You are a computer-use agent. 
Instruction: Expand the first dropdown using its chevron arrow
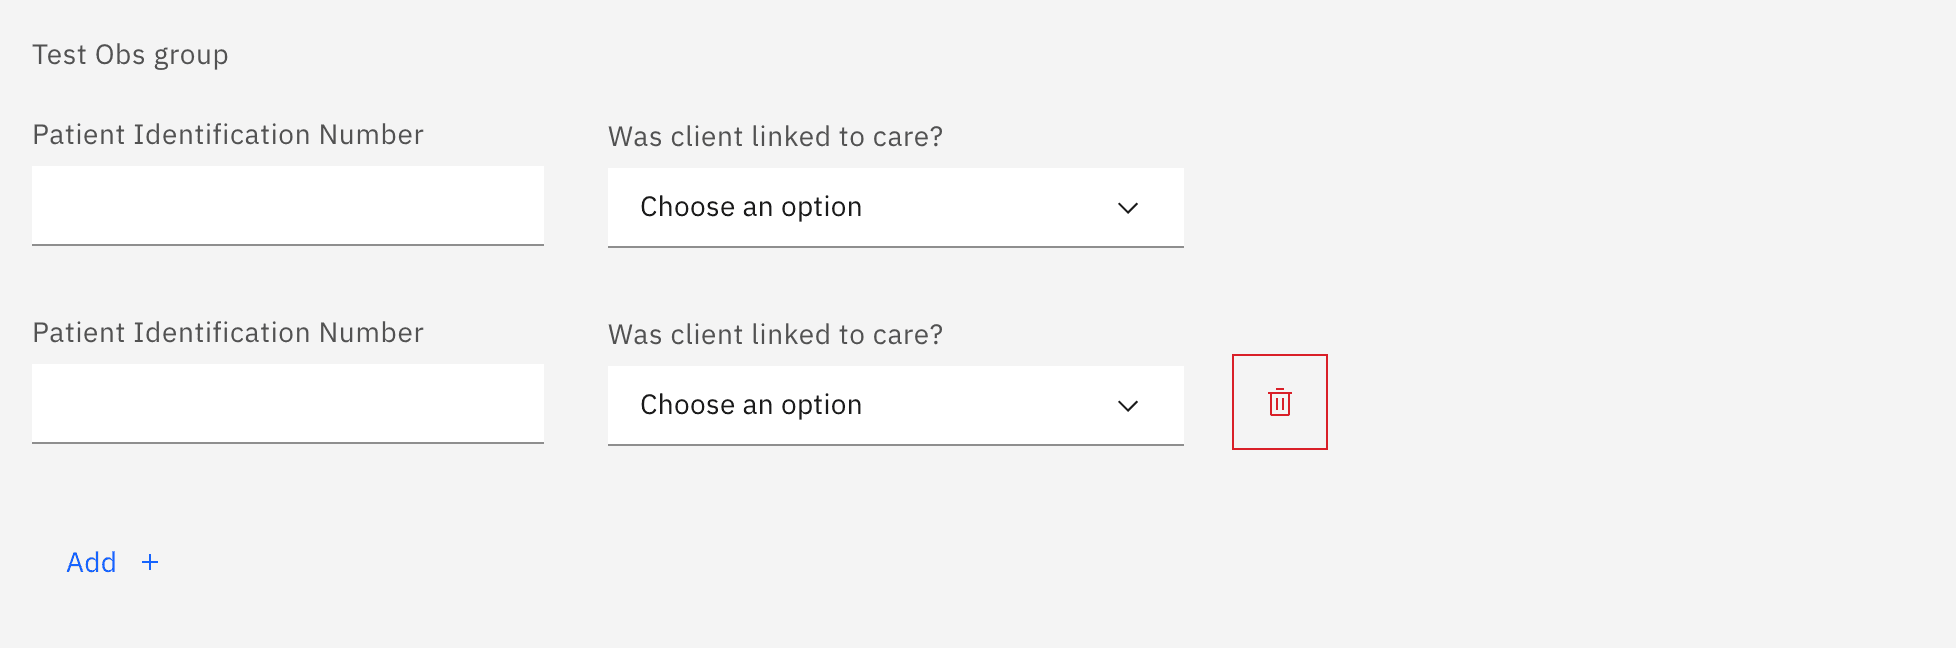point(1128,208)
